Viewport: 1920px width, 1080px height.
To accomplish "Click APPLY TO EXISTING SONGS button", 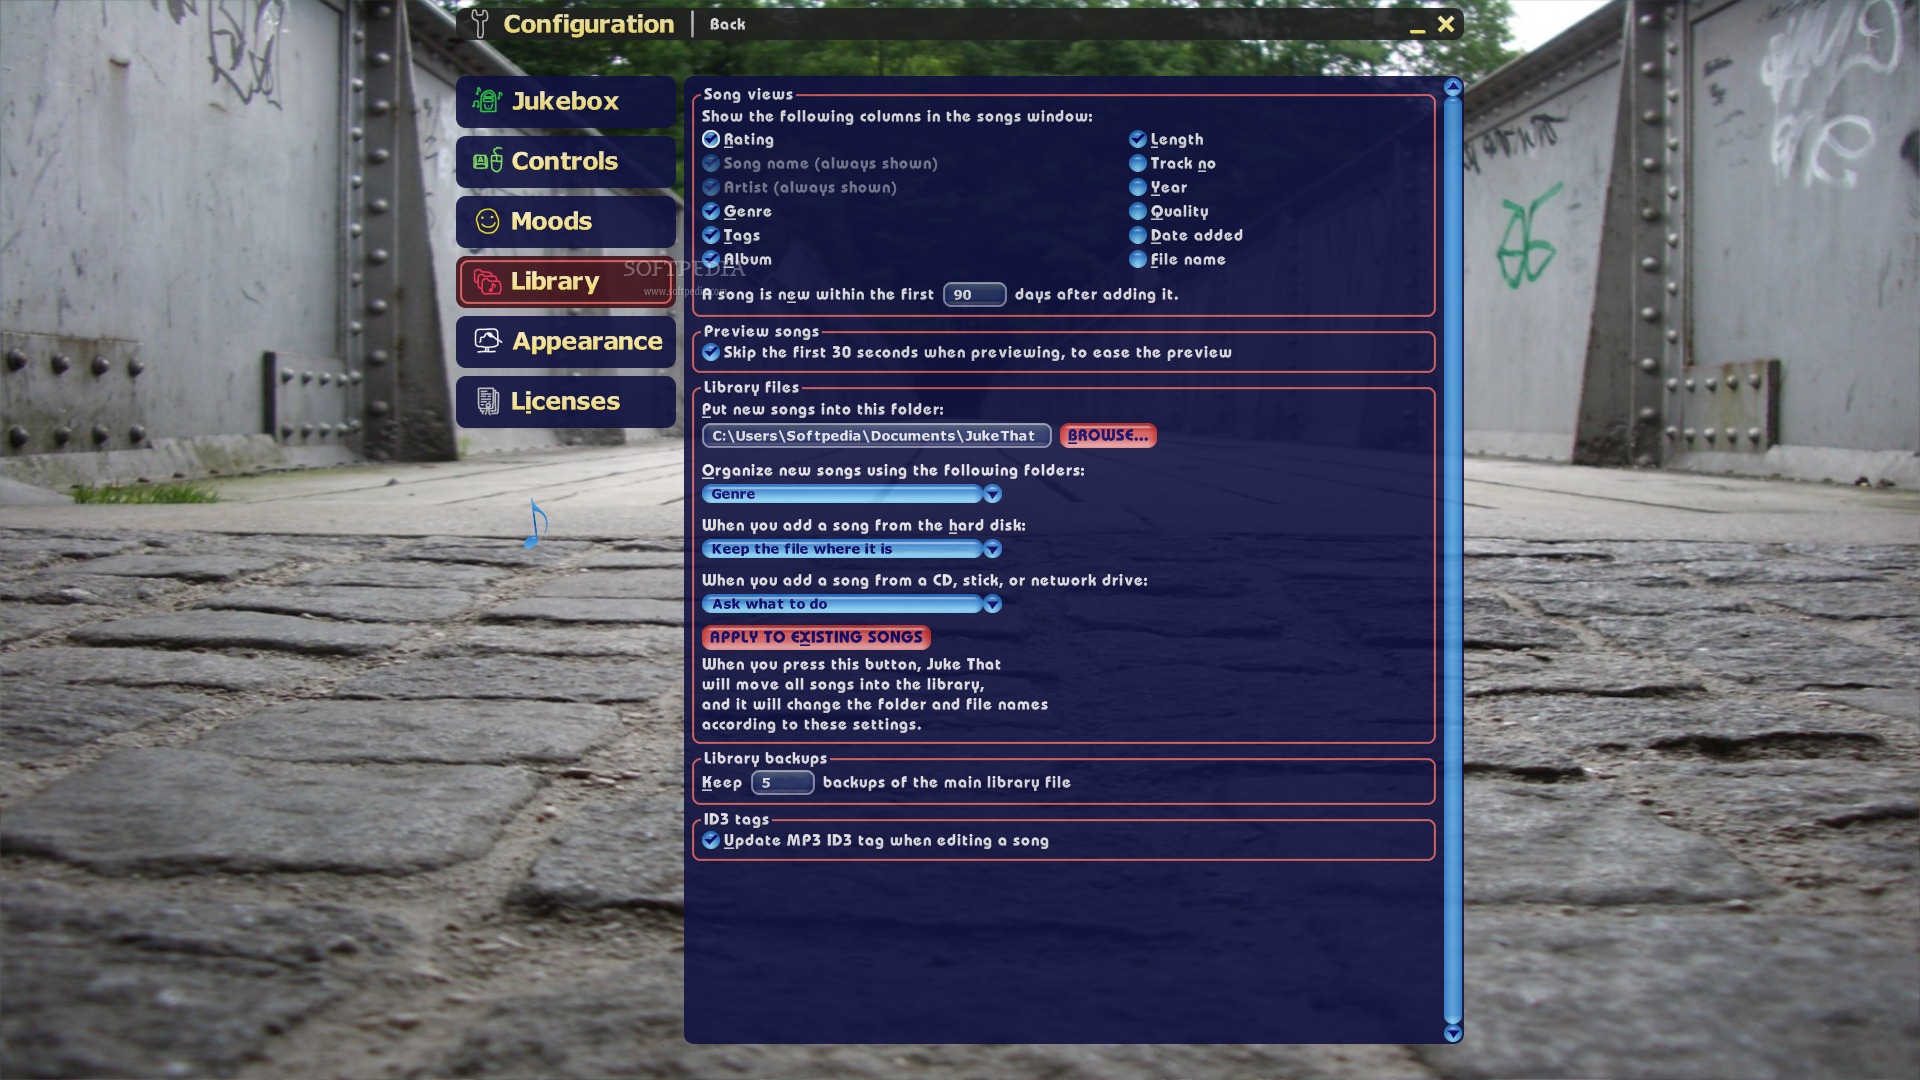I will (x=816, y=637).
